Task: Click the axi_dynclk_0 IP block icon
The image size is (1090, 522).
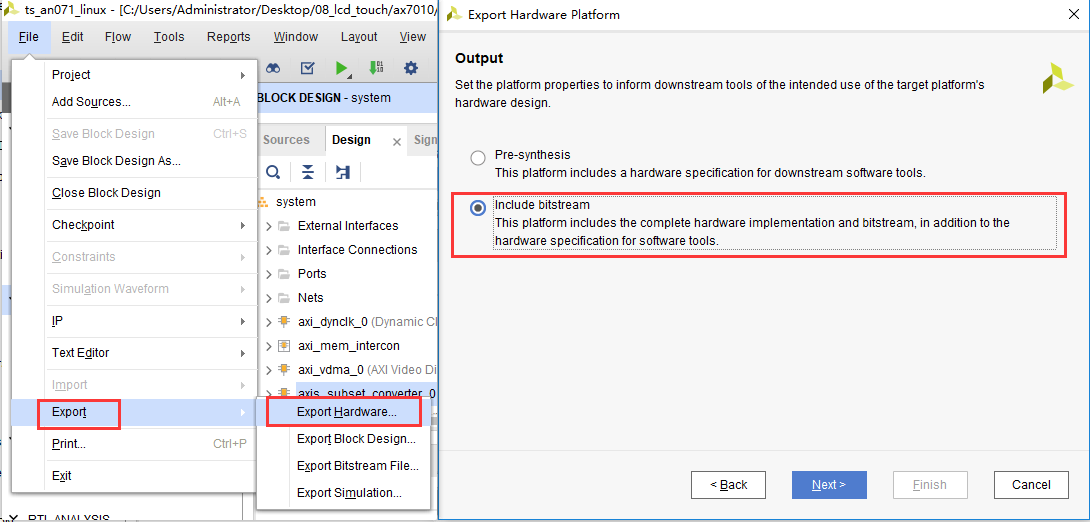Action: pos(284,322)
